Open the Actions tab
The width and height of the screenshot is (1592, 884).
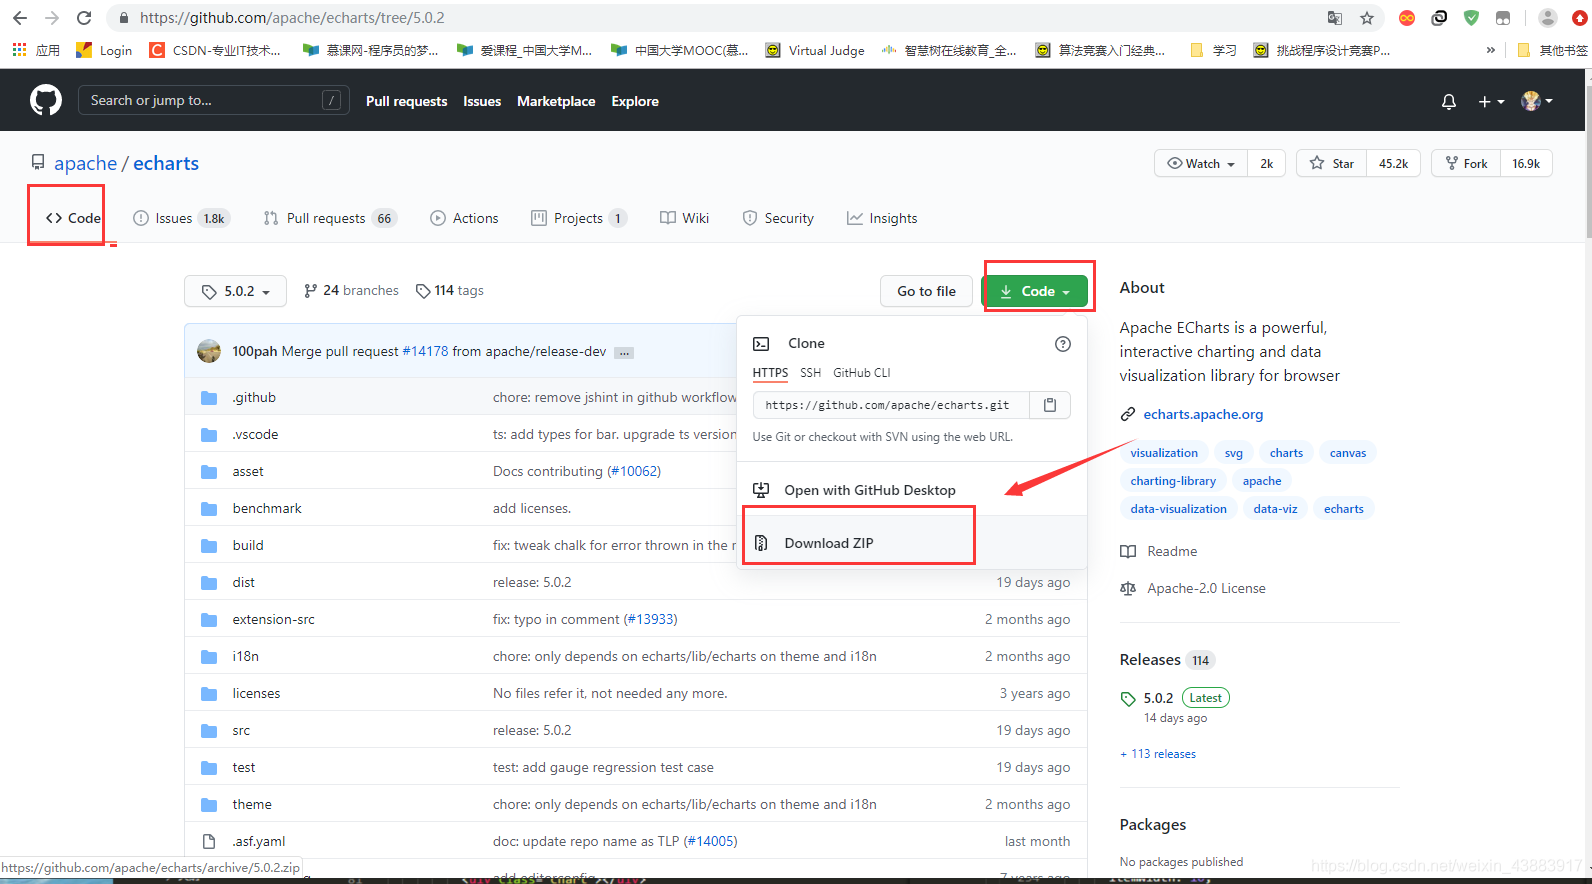click(464, 218)
